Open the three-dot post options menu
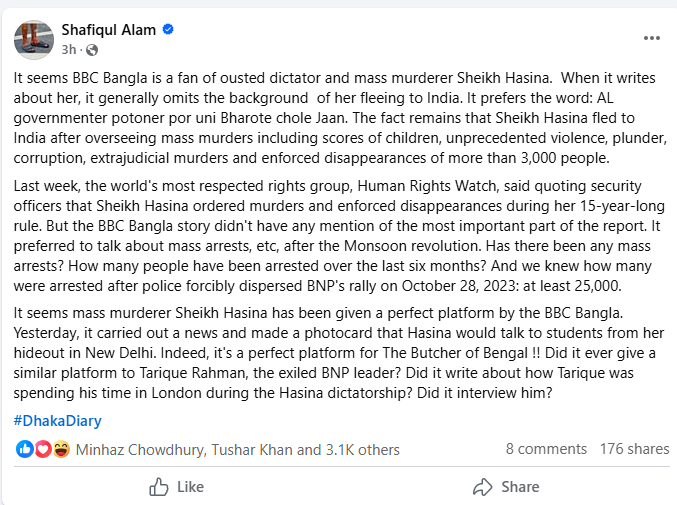Screen dimensions: 677x505 click(x=652, y=38)
